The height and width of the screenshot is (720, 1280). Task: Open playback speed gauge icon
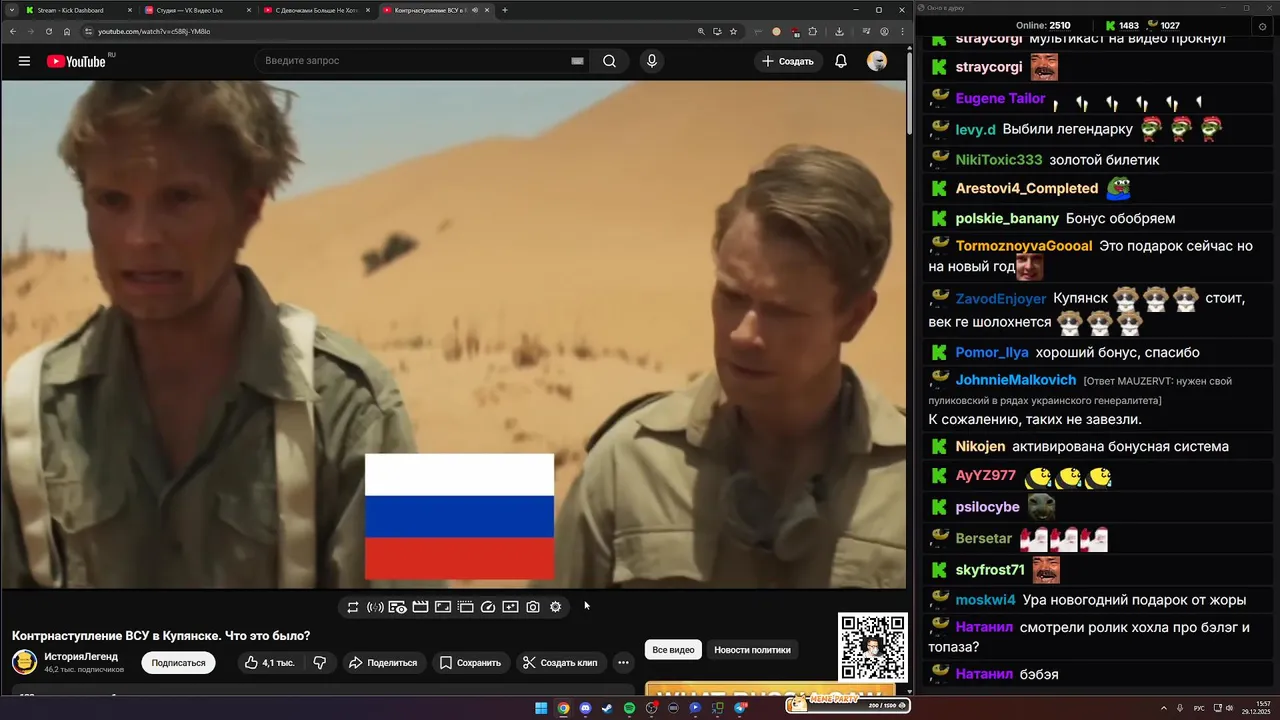click(488, 607)
